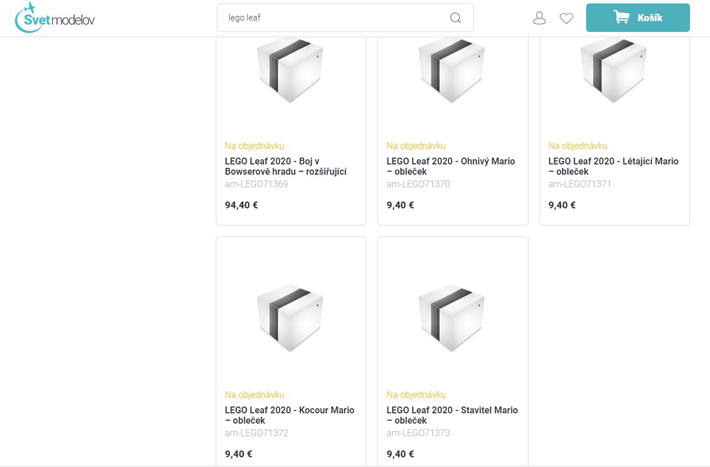Open Stavitel Mario product image
Screen dimensions: 710x467
[x=452, y=317]
